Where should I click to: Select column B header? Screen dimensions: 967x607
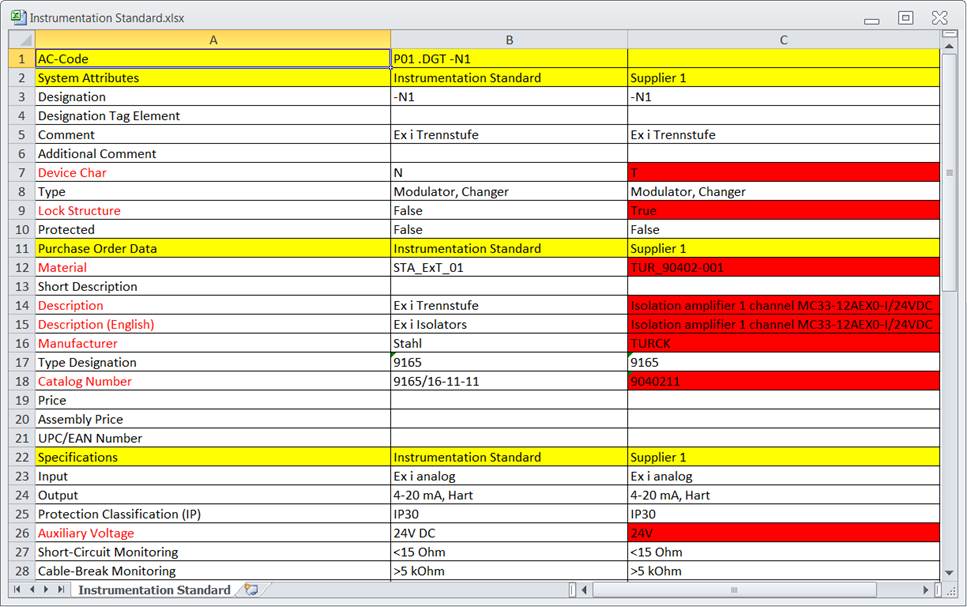509,40
